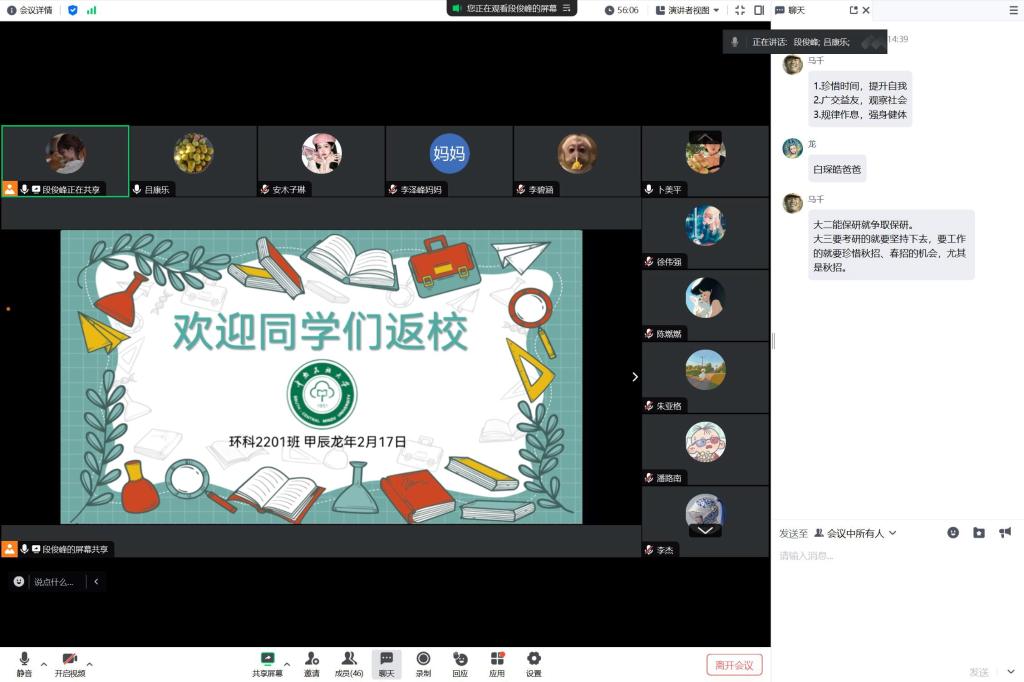Start recording the meeting

click(x=423, y=662)
